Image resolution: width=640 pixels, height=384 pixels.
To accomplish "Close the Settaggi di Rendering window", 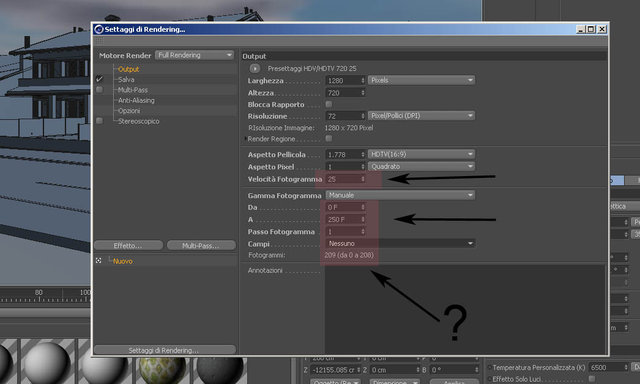I will [x=602, y=29].
